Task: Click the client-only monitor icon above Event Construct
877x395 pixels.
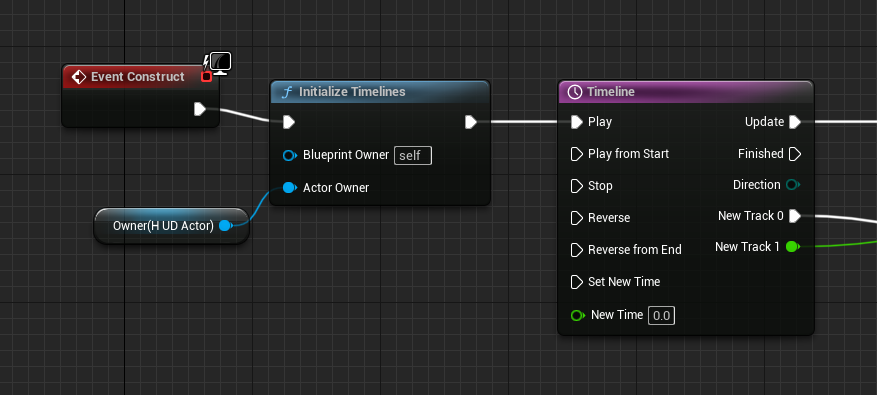Action: click(220, 63)
